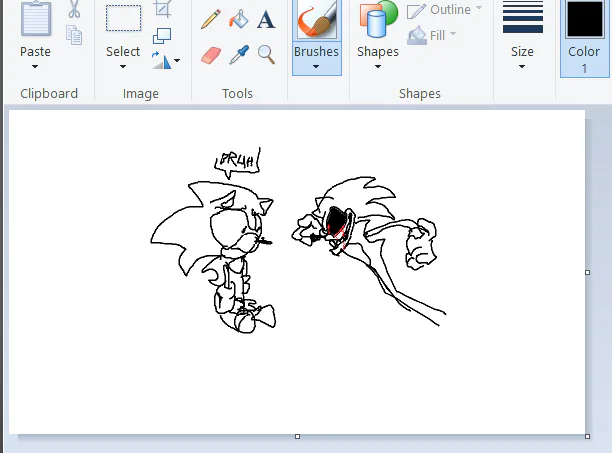
Task: Open the Brushes dropdown arrow
Action: [x=316, y=67]
